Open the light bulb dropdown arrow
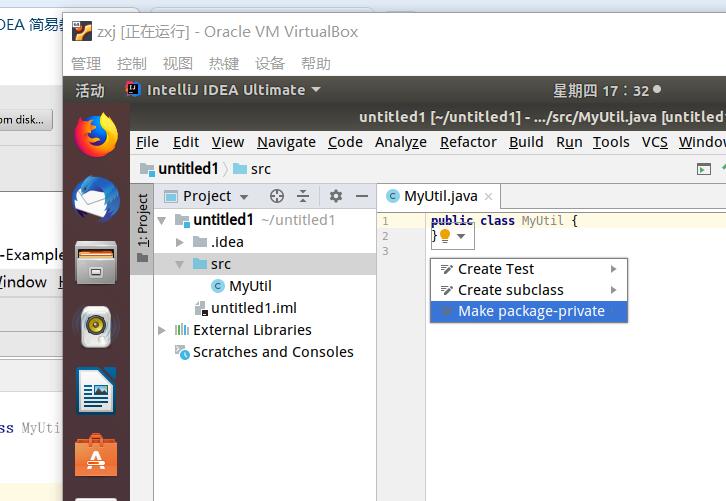726x501 pixels. tap(461, 236)
